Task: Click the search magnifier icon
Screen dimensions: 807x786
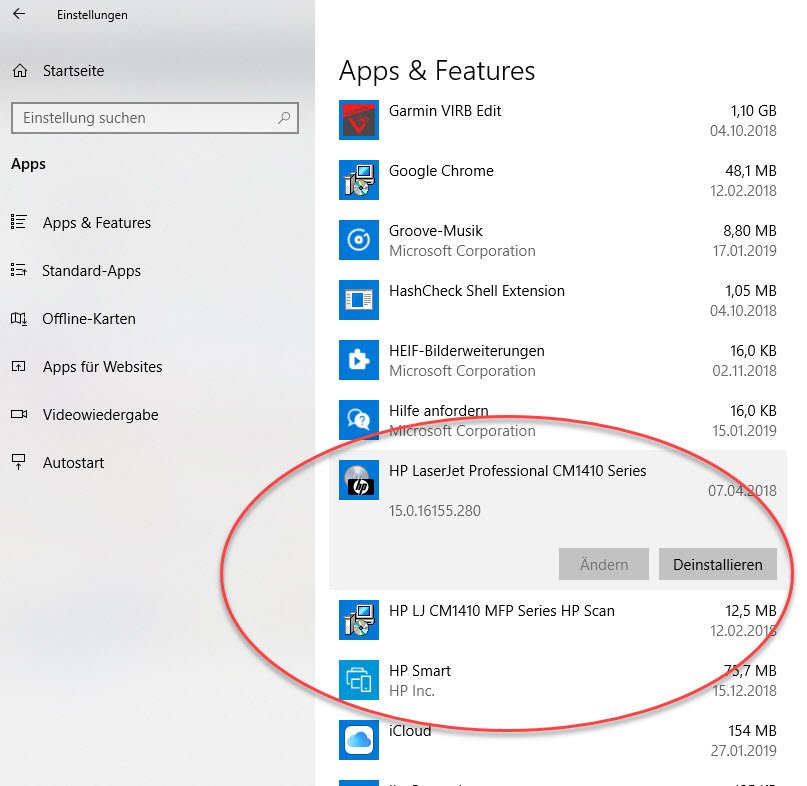Action: (x=284, y=118)
